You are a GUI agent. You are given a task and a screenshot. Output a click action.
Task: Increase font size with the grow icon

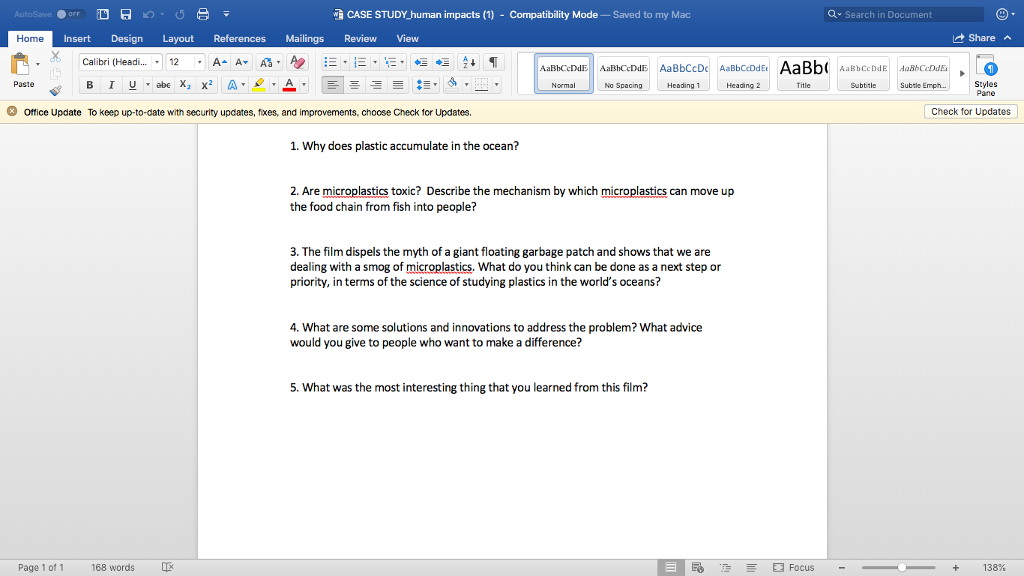pyautogui.click(x=219, y=62)
